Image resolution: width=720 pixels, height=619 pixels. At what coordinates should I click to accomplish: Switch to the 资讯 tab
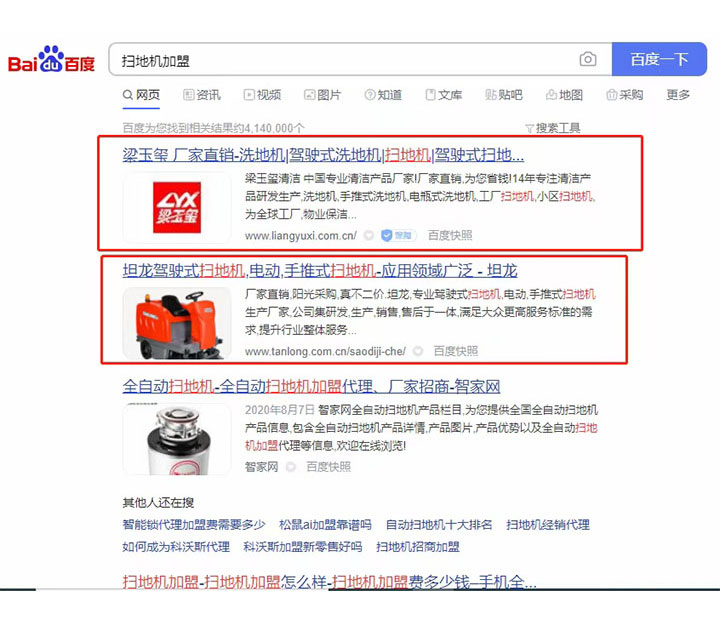tap(202, 95)
